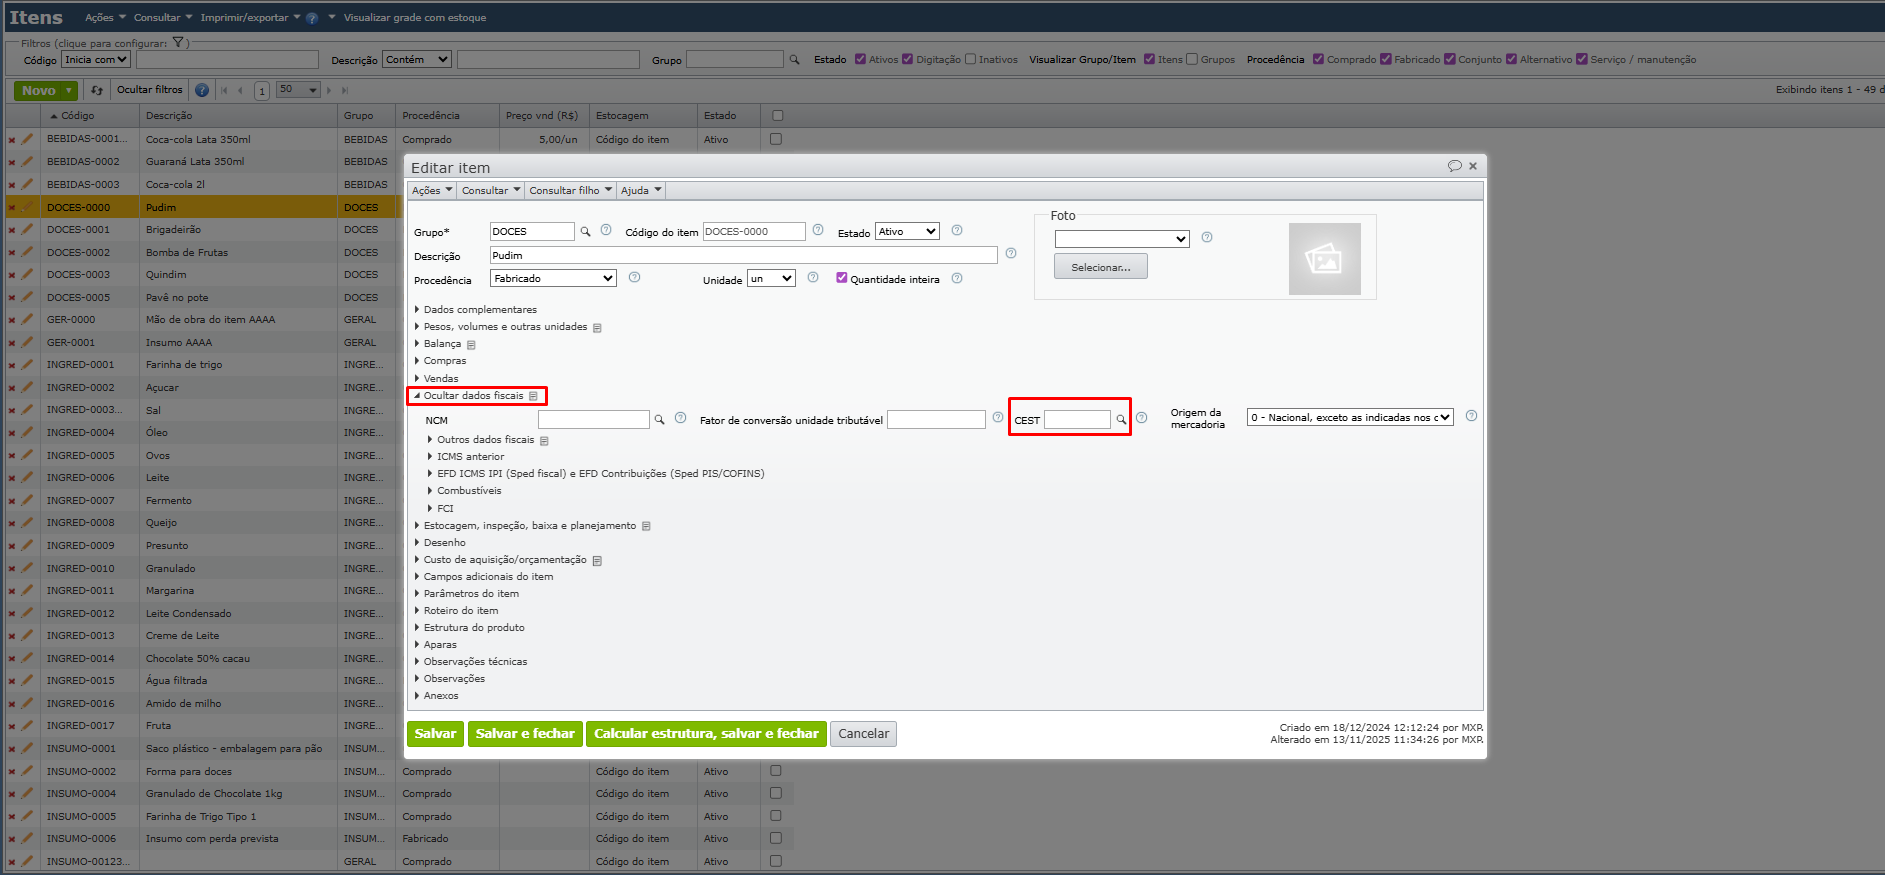Viewport: 1885px width, 875px height.
Task: Click the help icon next to NCM search
Action: (681, 418)
